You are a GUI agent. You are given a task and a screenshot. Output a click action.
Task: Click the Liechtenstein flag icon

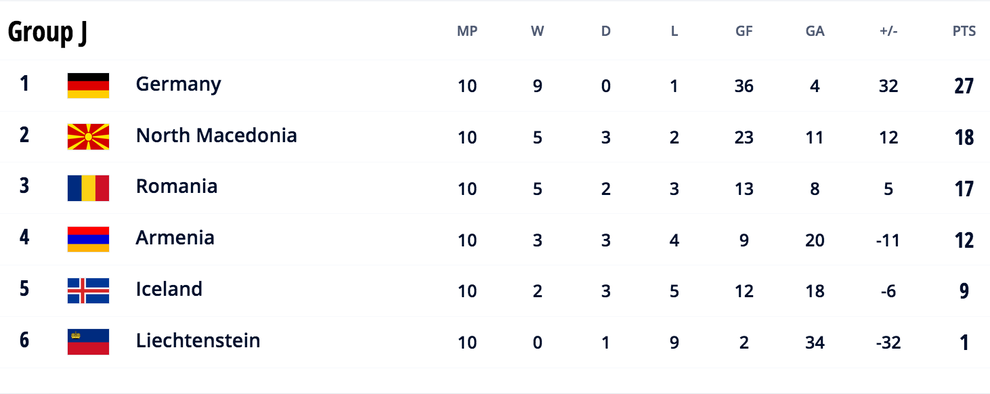[x=88, y=342]
